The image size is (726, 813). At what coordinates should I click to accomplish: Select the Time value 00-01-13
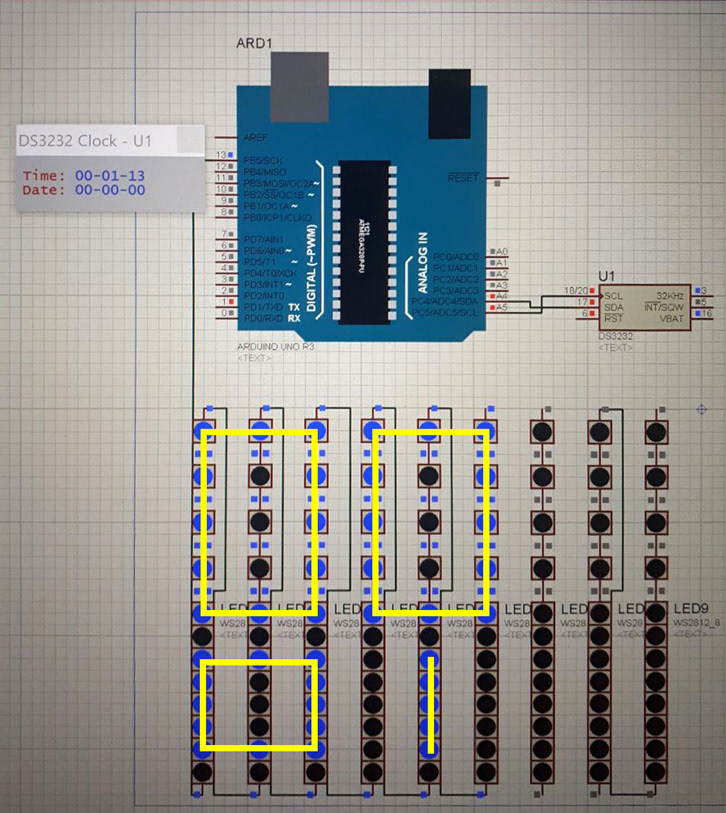(x=110, y=176)
